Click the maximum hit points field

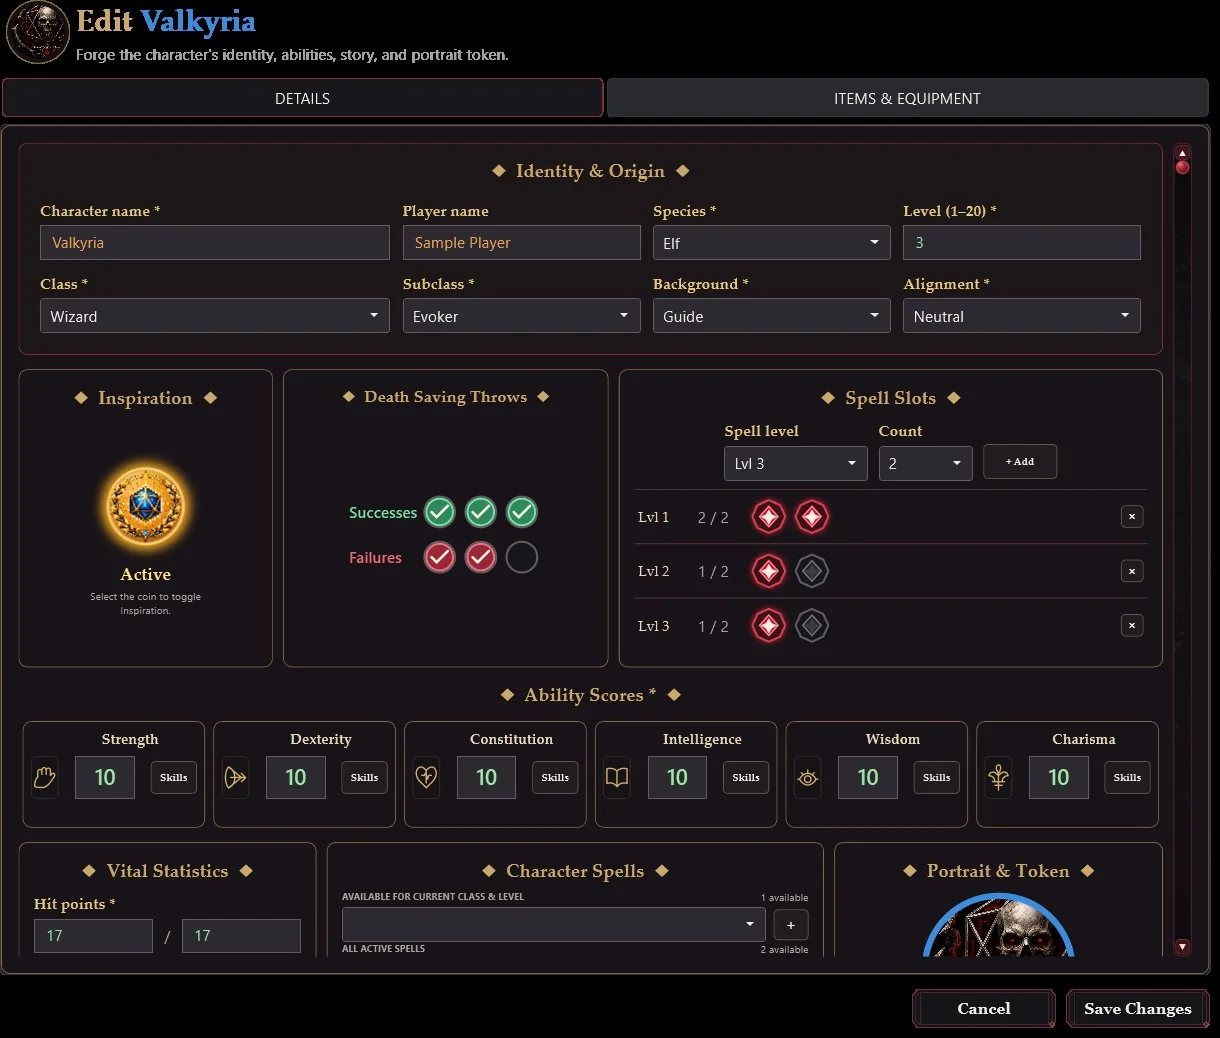241,935
